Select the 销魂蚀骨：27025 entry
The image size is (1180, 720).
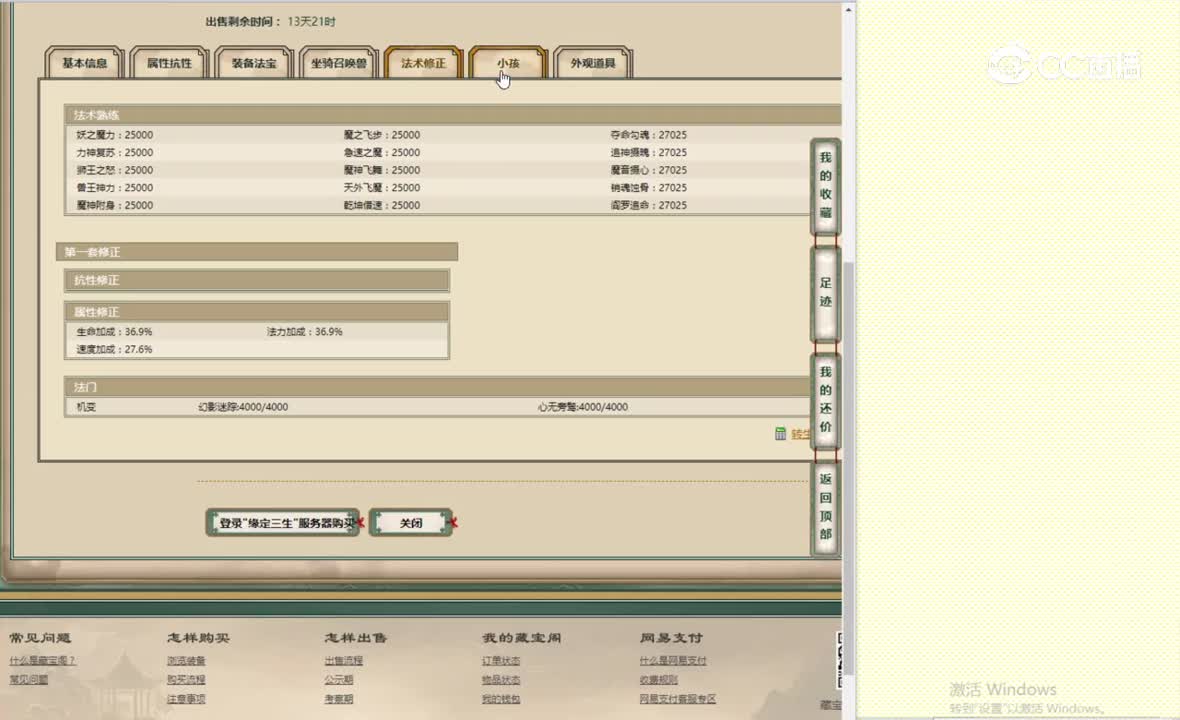point(649,187)
